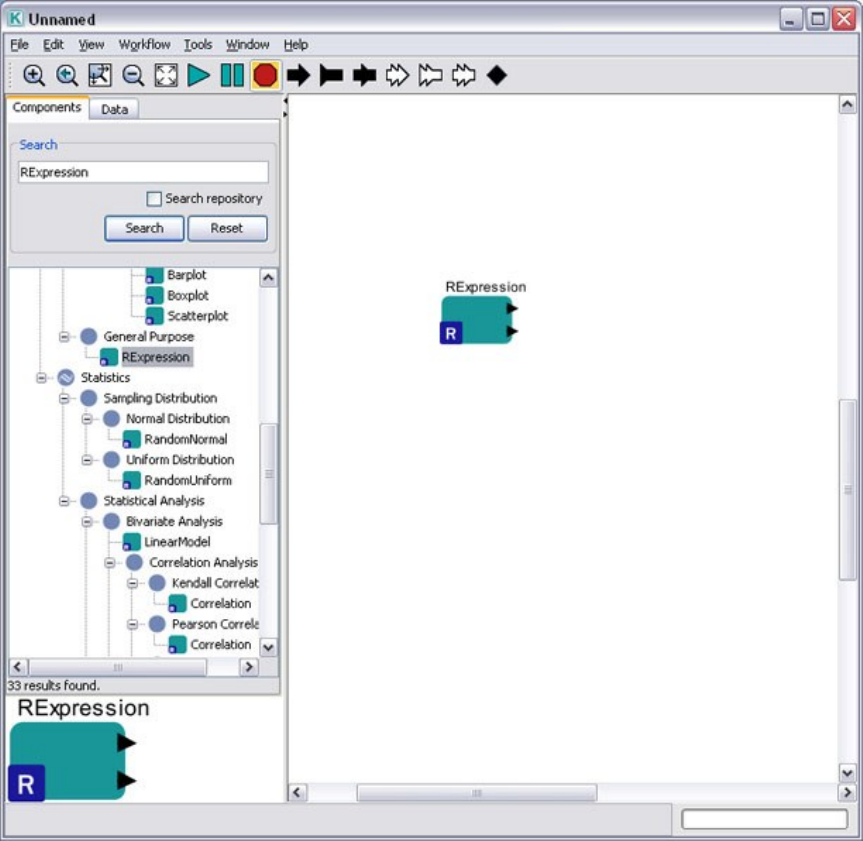Select the Pearson Correlation item
This screenshot has height=841, width=863.
tap(215, 624)
